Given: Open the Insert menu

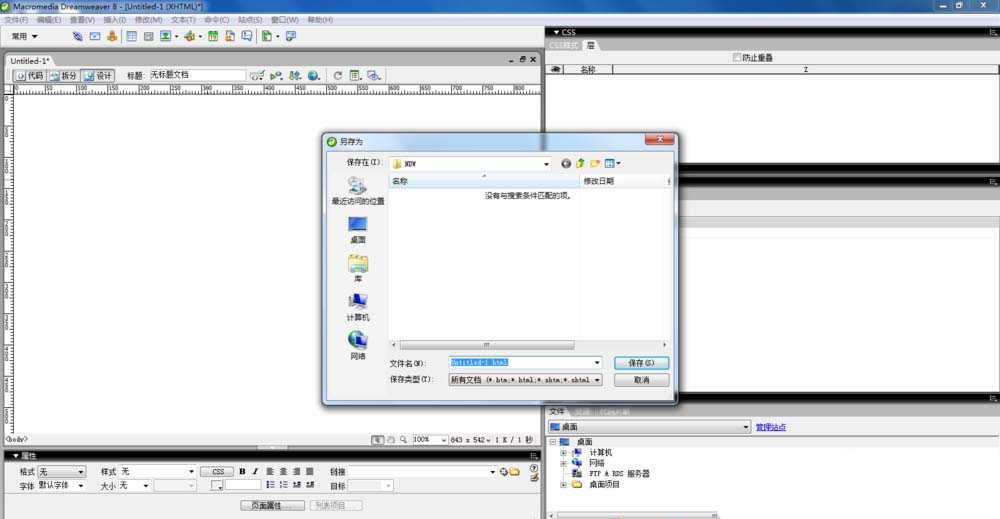Looking at the screenshot, I should point(115,20).
